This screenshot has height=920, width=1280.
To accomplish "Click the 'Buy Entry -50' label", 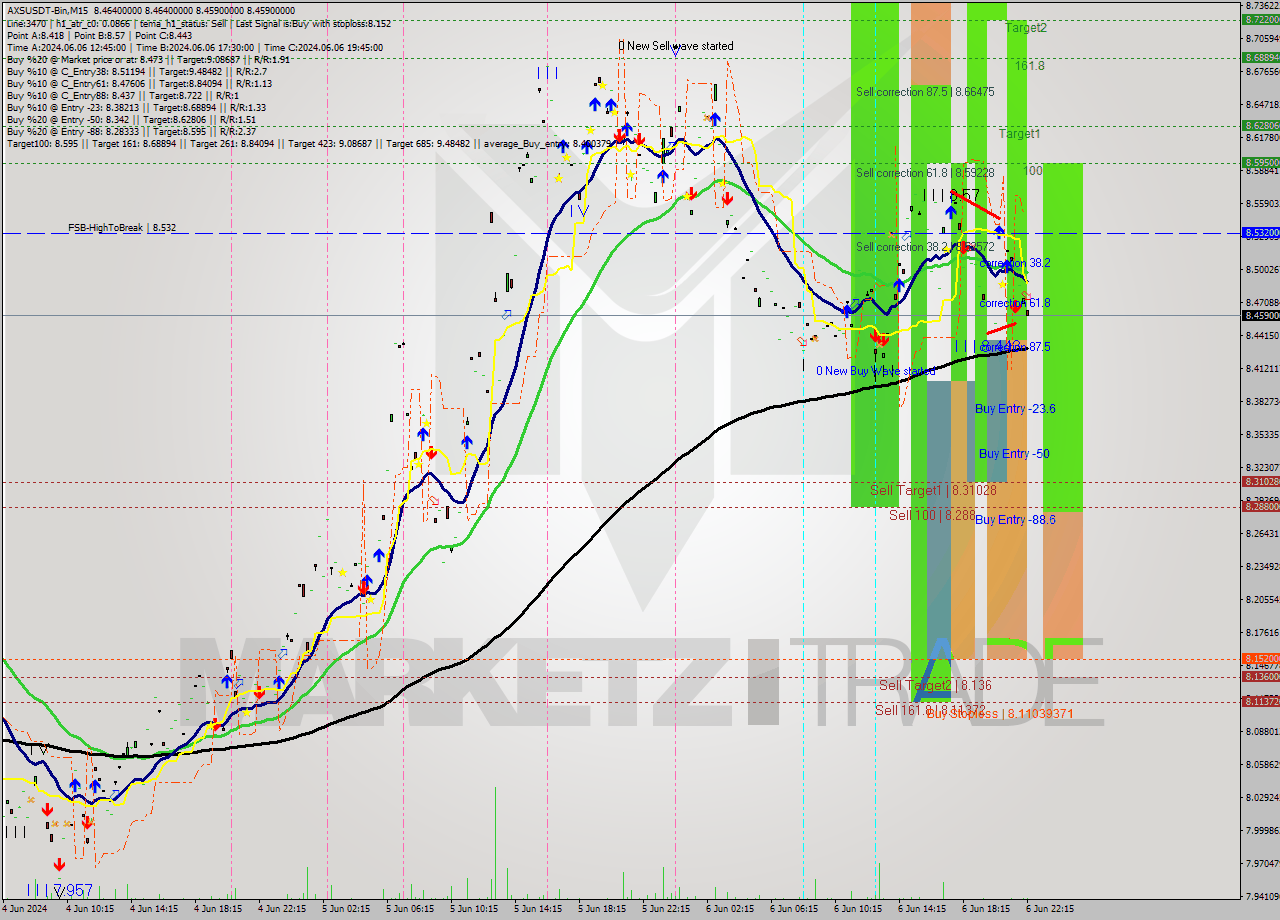I will [1013, 454].
